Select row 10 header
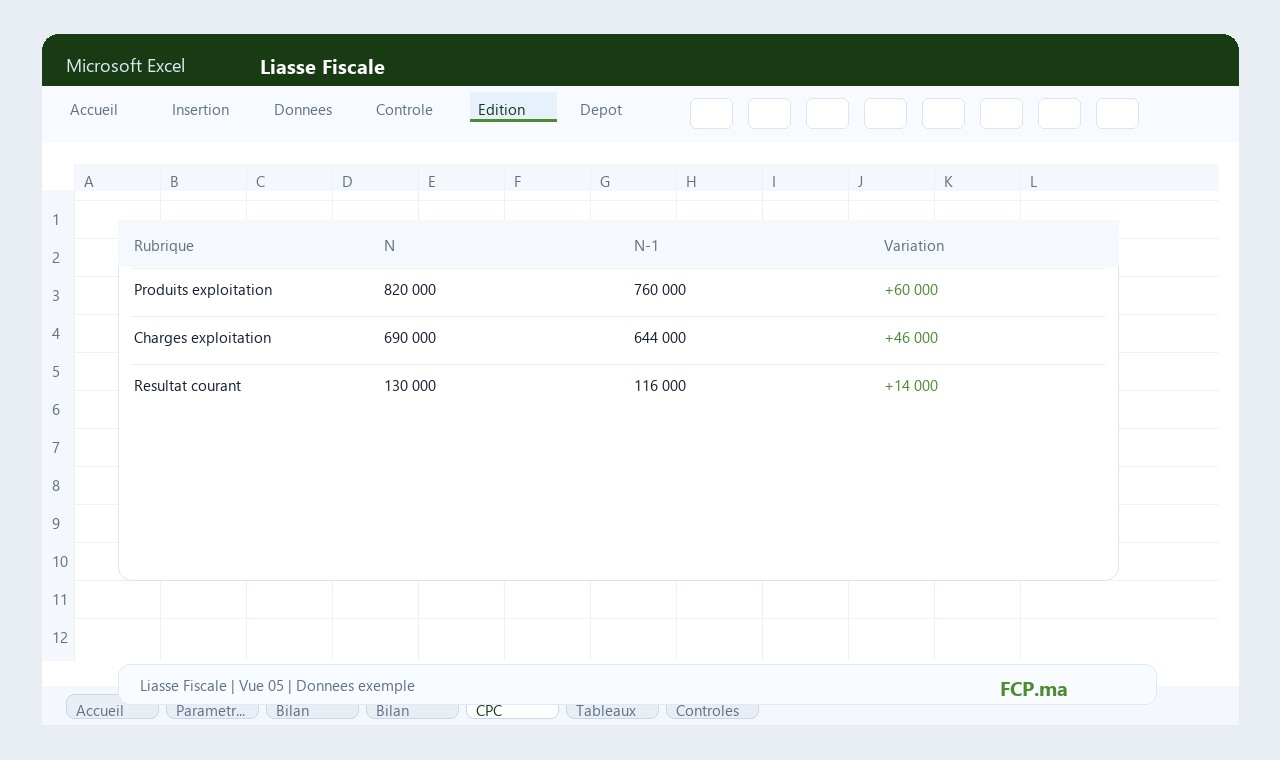 [58, 561]
